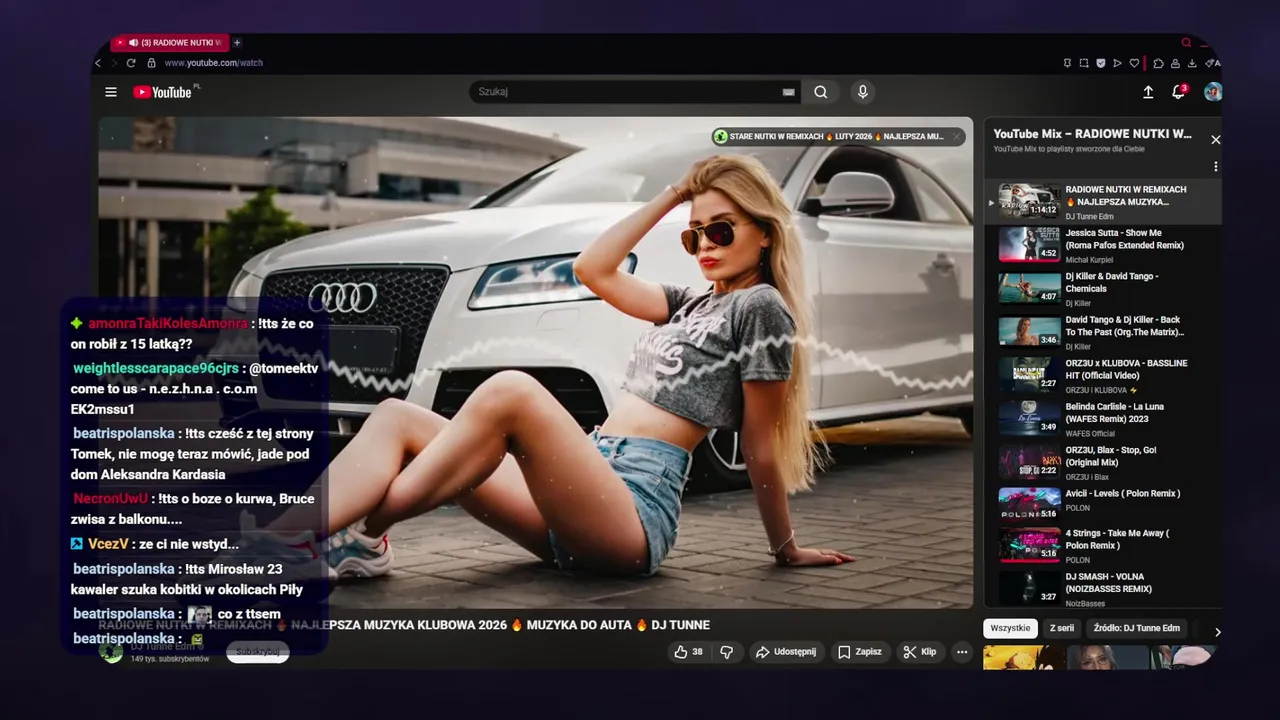Click chat user amonraTakiKolesAmonra
The width and height of the screenshot is (1280, 720).
coord(167,323)
